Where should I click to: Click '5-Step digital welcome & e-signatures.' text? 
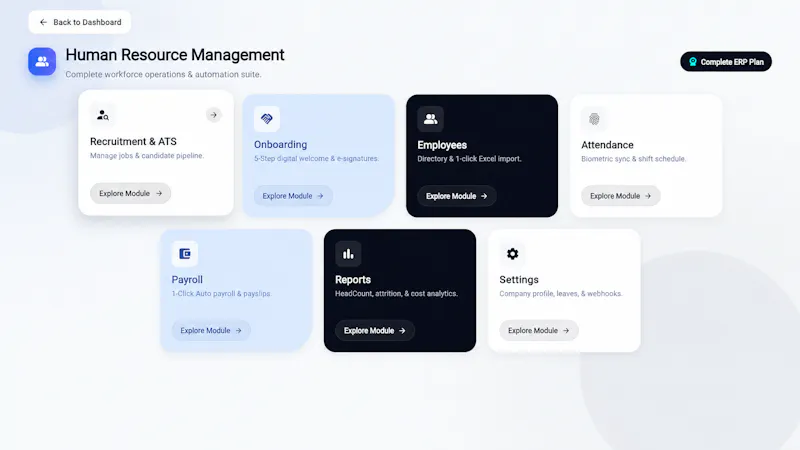pyautogui.click(x=316, y=159)
